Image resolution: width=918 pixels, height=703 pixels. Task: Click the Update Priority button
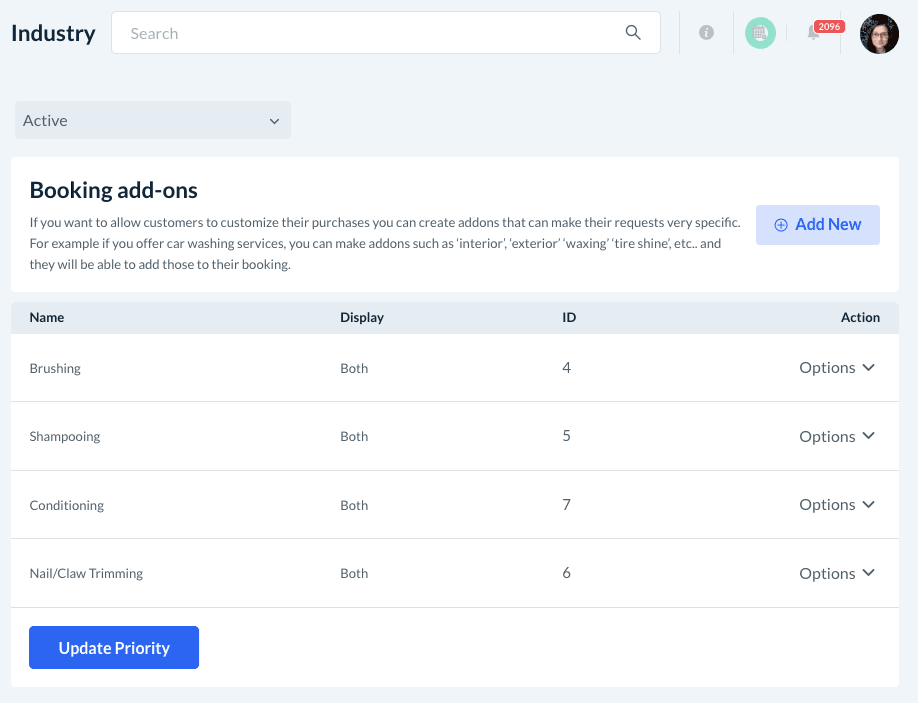click(x=114, y=648)
